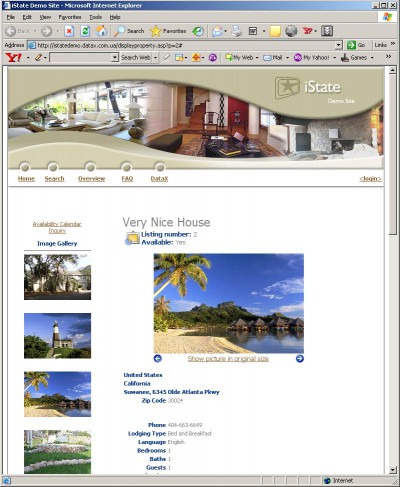400x487 pixels.
Task: Select the garden lawn thumbnail
Action: coord(57,452)
